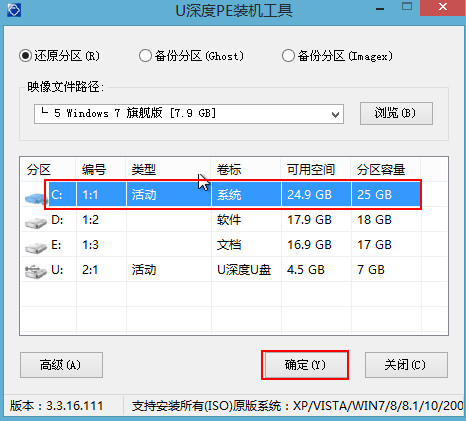Expand the image file path dropdown arrow

335,115
